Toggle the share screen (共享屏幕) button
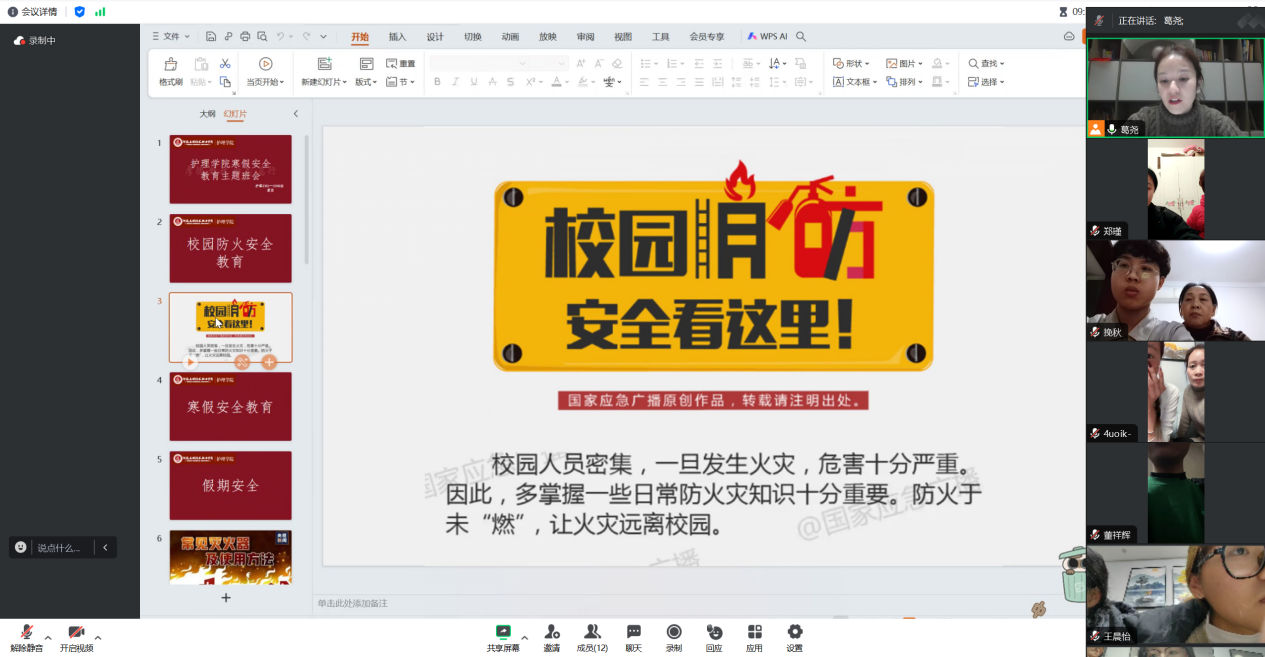 503,632
